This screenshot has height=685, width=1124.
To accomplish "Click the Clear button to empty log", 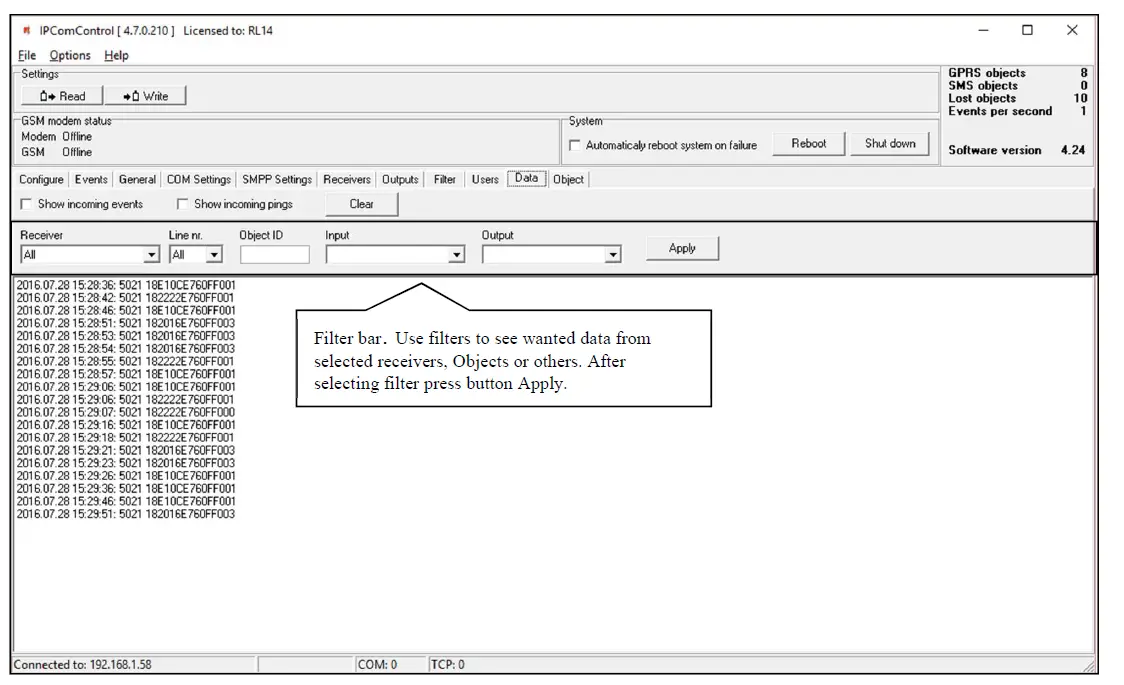I will 361,204.
